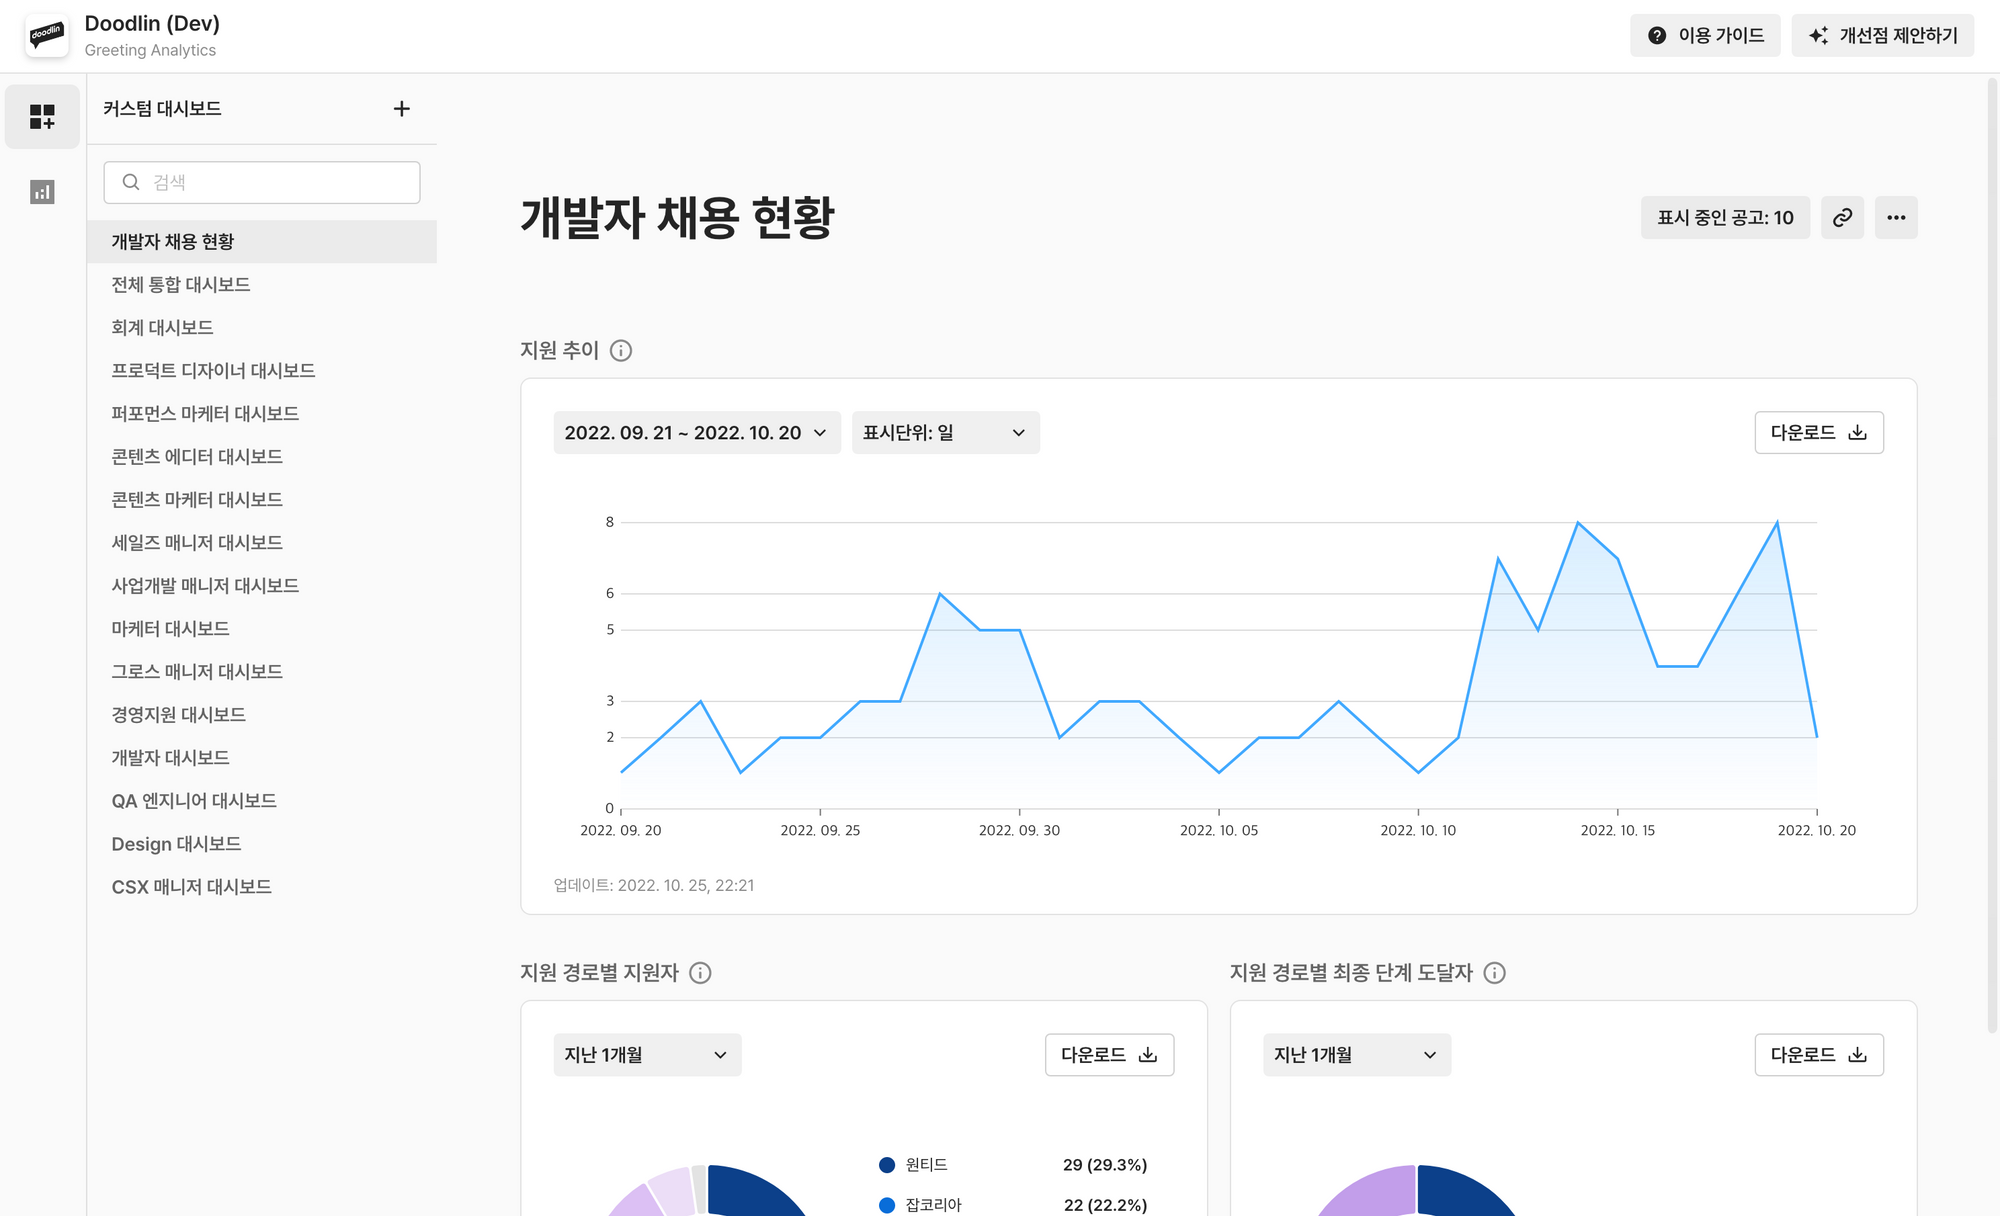Open 지난 1개월 dropdown for 최종 단계 도달자
The width and height of the screenshot is (2000, 1216).
click(1356, 1055)
